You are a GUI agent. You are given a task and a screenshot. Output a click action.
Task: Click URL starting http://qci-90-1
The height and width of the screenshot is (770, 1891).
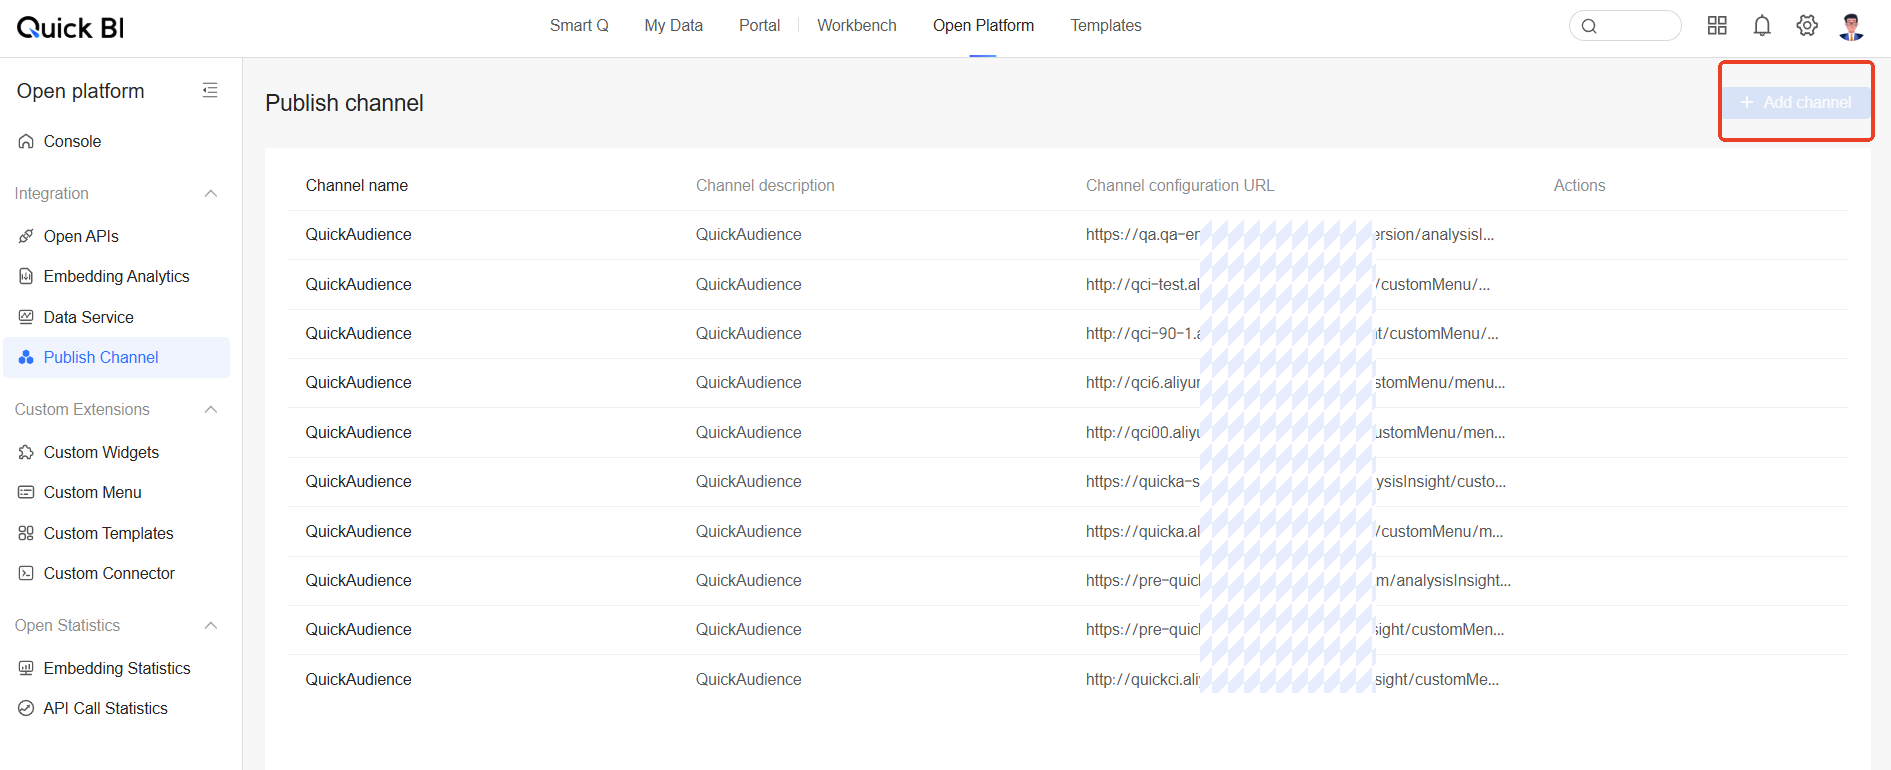(x=1292, y=334)
